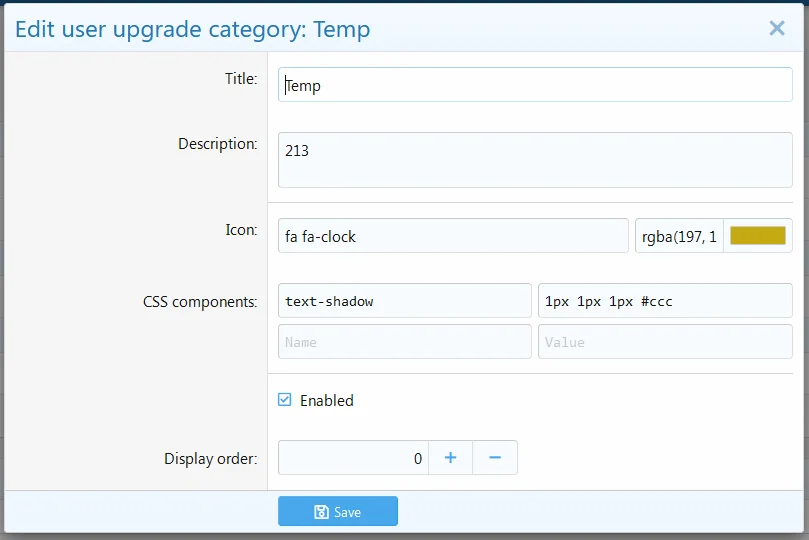The height and width of the screenshot is (540, 809).
Task: Focus the Display order number field
Action: click(x=353, y=458)
